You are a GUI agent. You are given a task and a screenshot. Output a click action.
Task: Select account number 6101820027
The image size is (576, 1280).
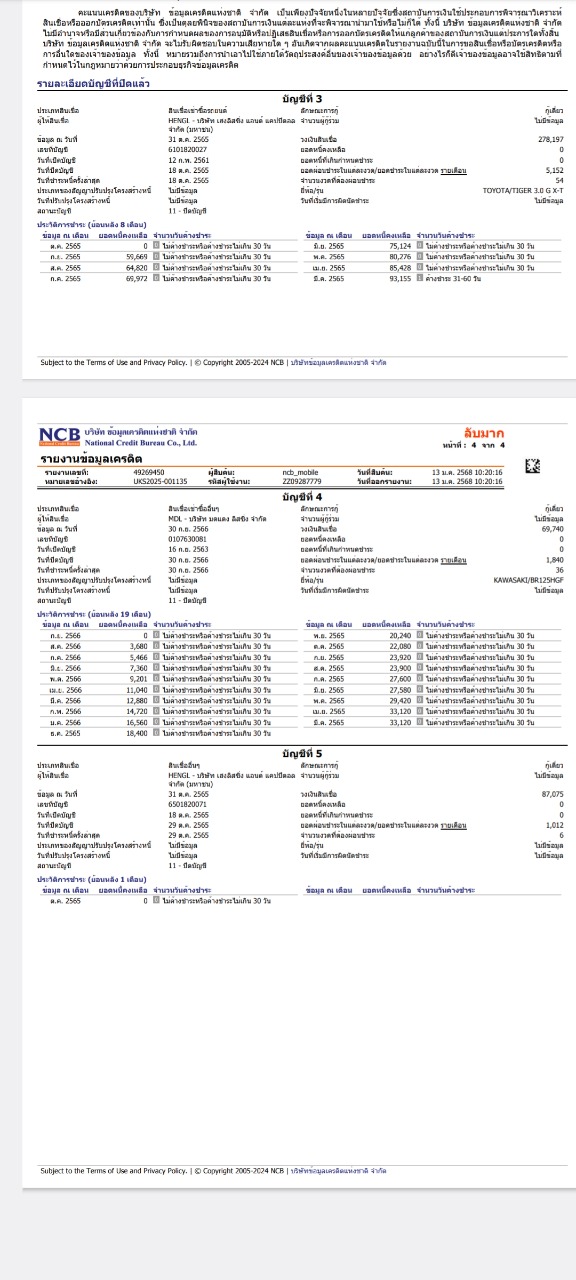(188, 149)
